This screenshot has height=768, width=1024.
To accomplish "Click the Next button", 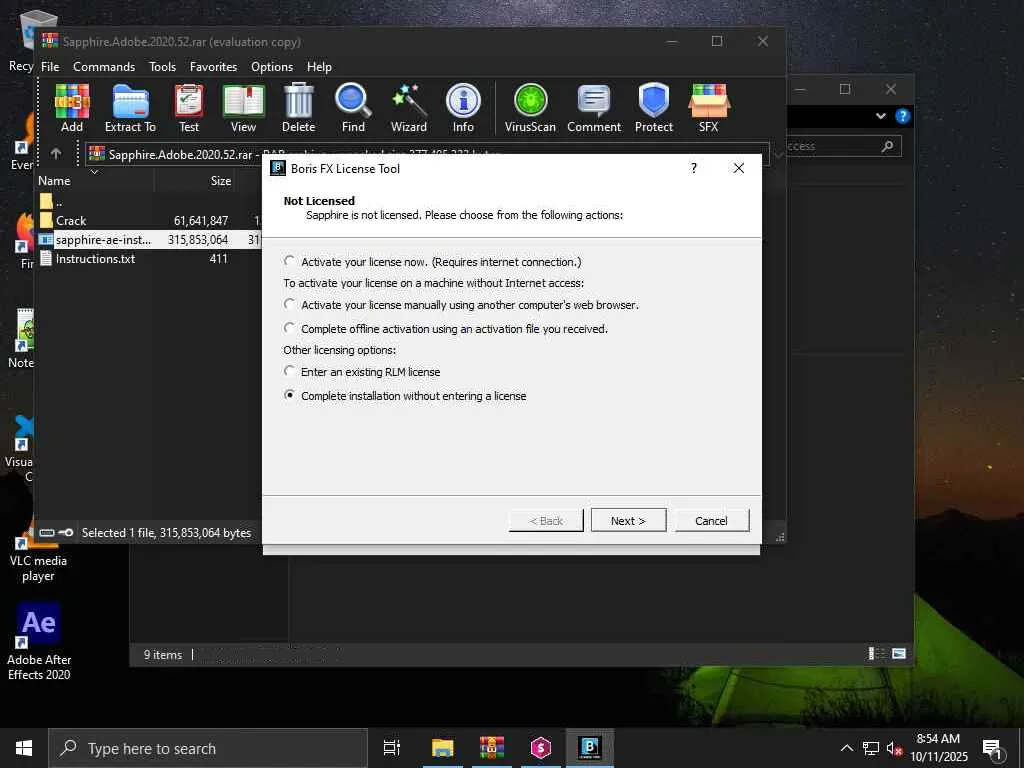I will [x=628, y=520].
